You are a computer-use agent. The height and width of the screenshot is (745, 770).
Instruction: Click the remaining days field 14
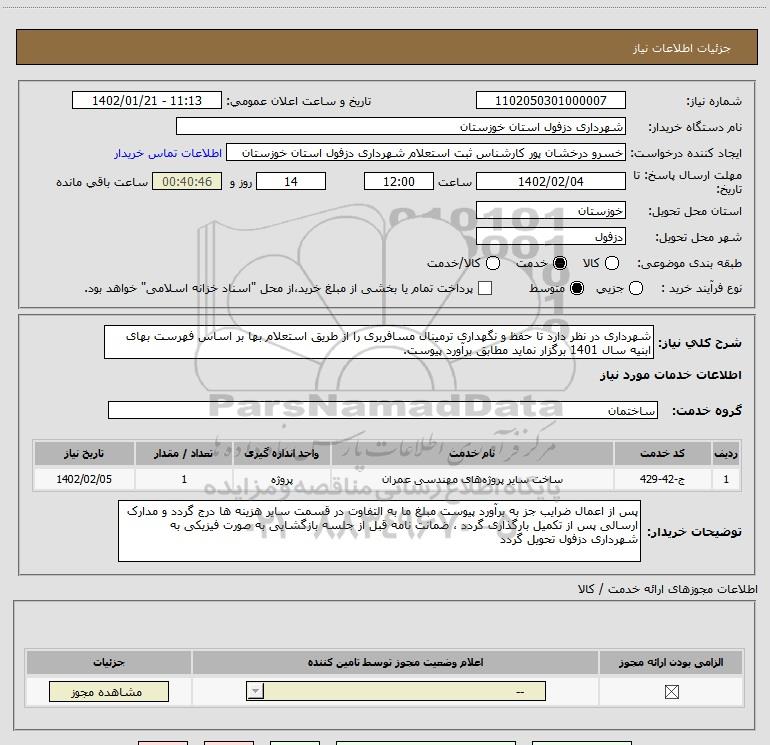(x=291, y=181)
